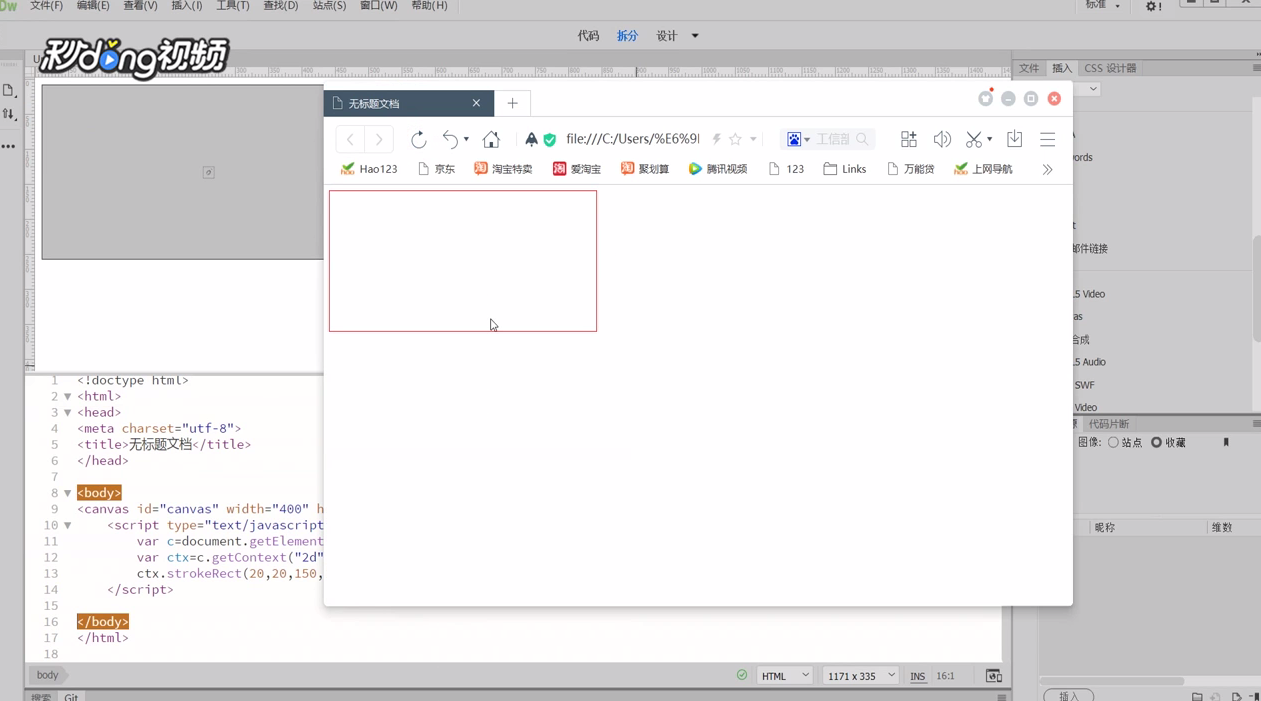
Task: Open the Links bookmark folder
Action: (x=845, y=169)
